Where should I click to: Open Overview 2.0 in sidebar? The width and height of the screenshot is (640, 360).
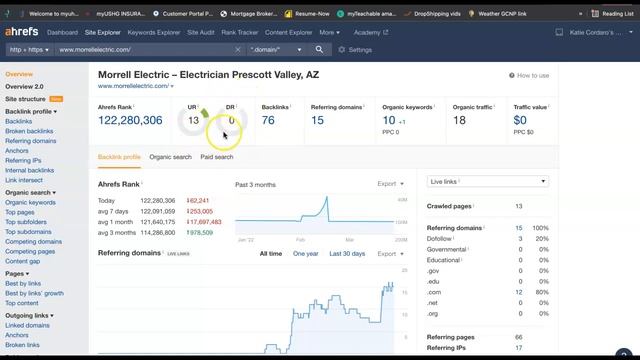pyautogui.click(x=24, y=87)
